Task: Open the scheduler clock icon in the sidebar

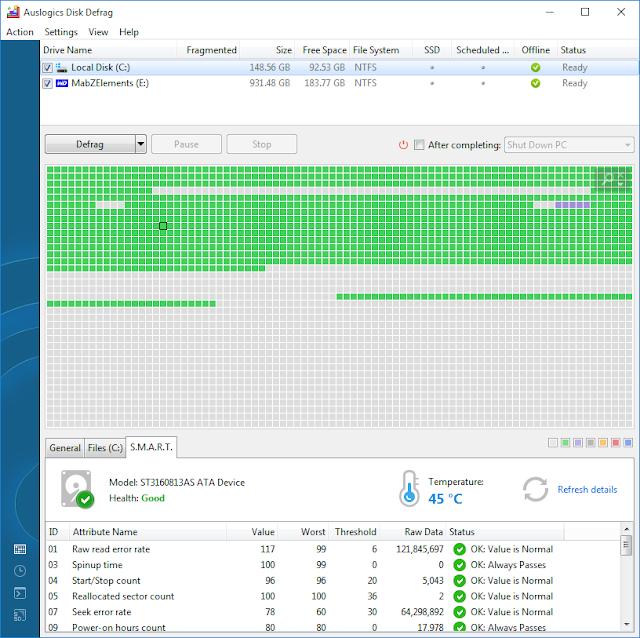Action: click(x=20, y=571)
